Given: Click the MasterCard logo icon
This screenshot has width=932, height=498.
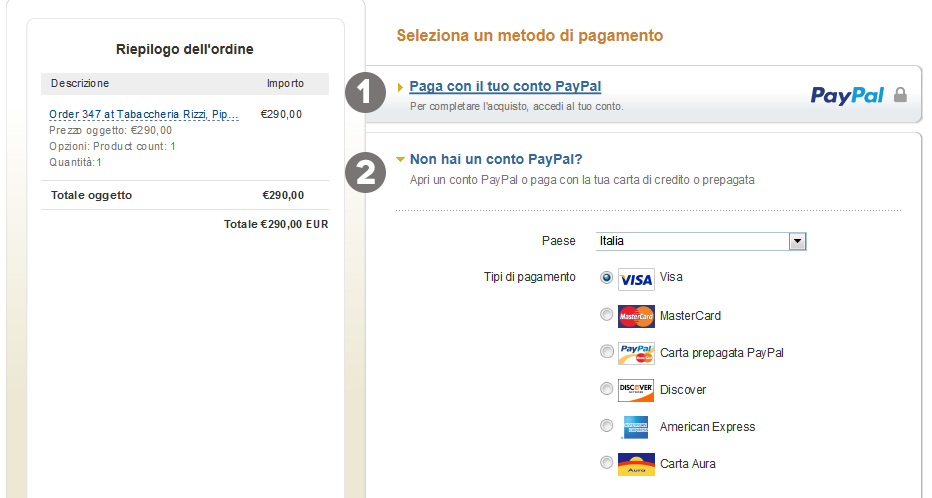Looking at the screenshot, I should 636,316.
